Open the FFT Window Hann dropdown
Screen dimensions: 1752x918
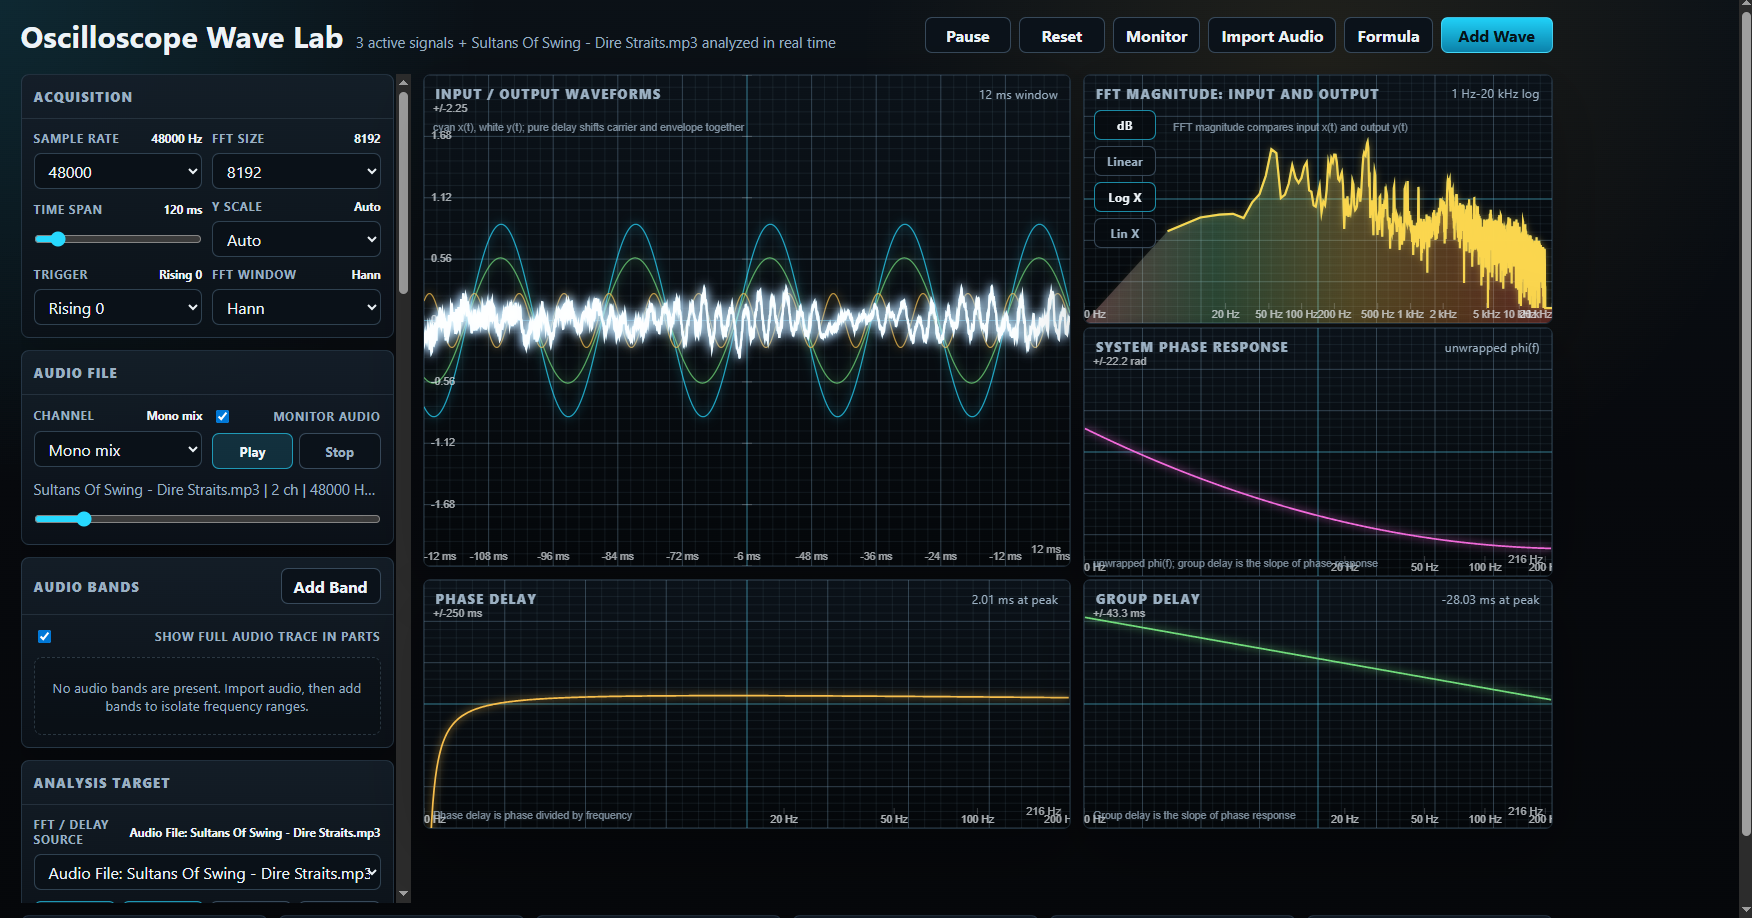(297, 308)
